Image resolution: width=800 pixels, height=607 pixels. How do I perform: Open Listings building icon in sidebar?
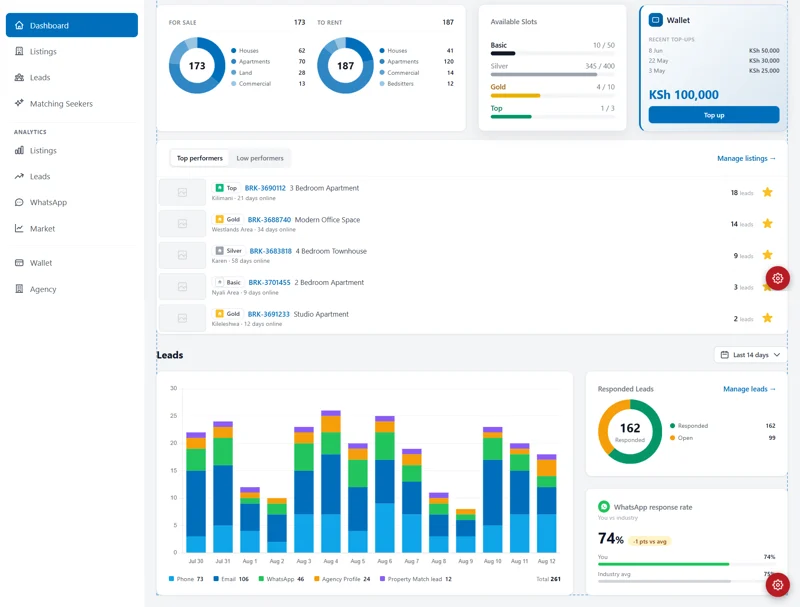click(19, 52)
